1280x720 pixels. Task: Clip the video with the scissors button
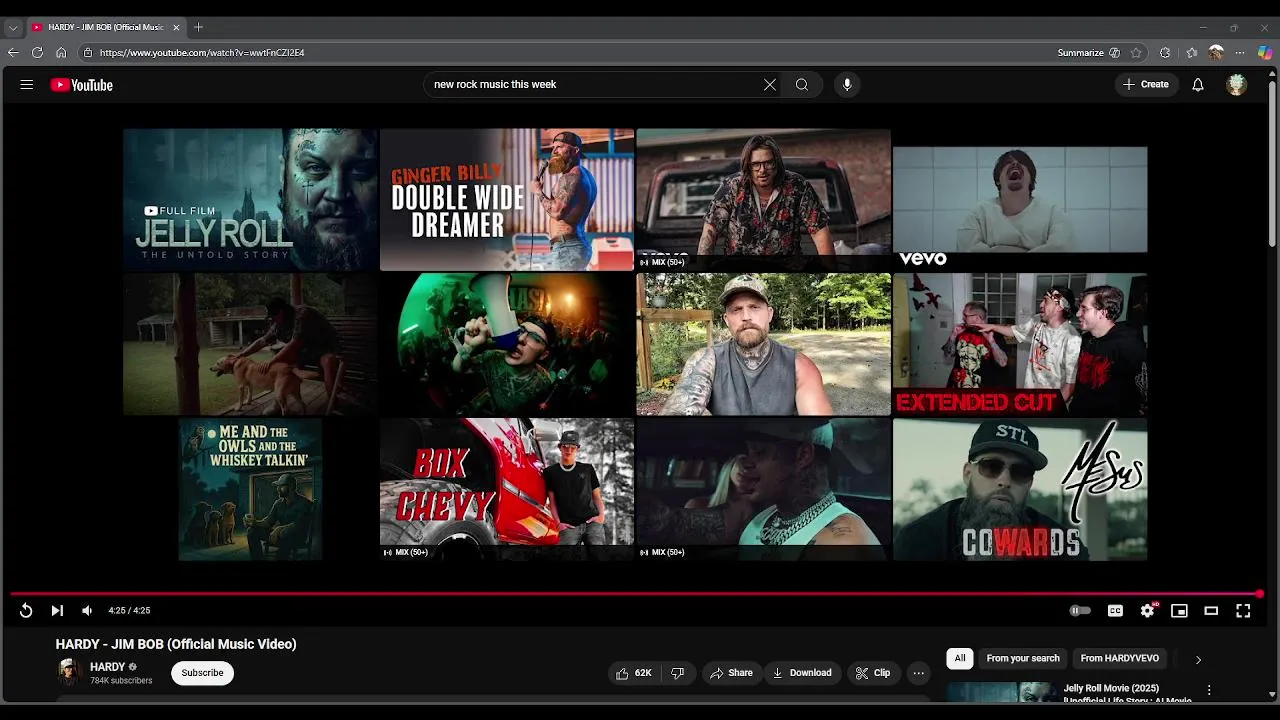(873, 673)
